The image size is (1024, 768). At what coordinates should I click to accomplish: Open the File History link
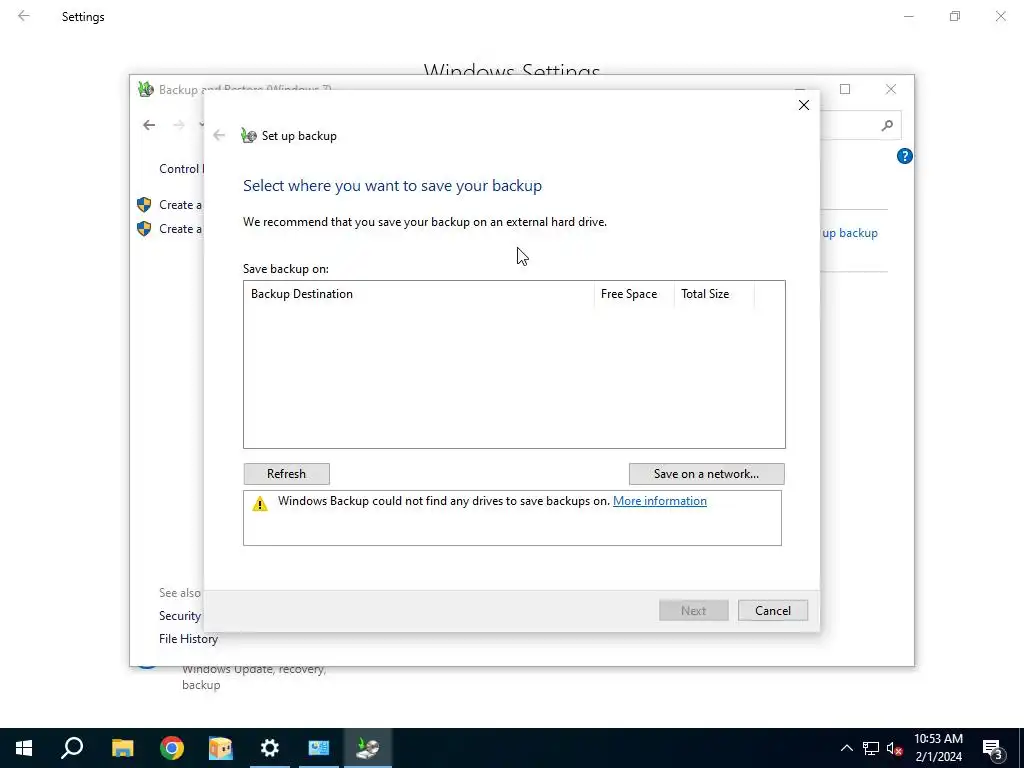188,639
